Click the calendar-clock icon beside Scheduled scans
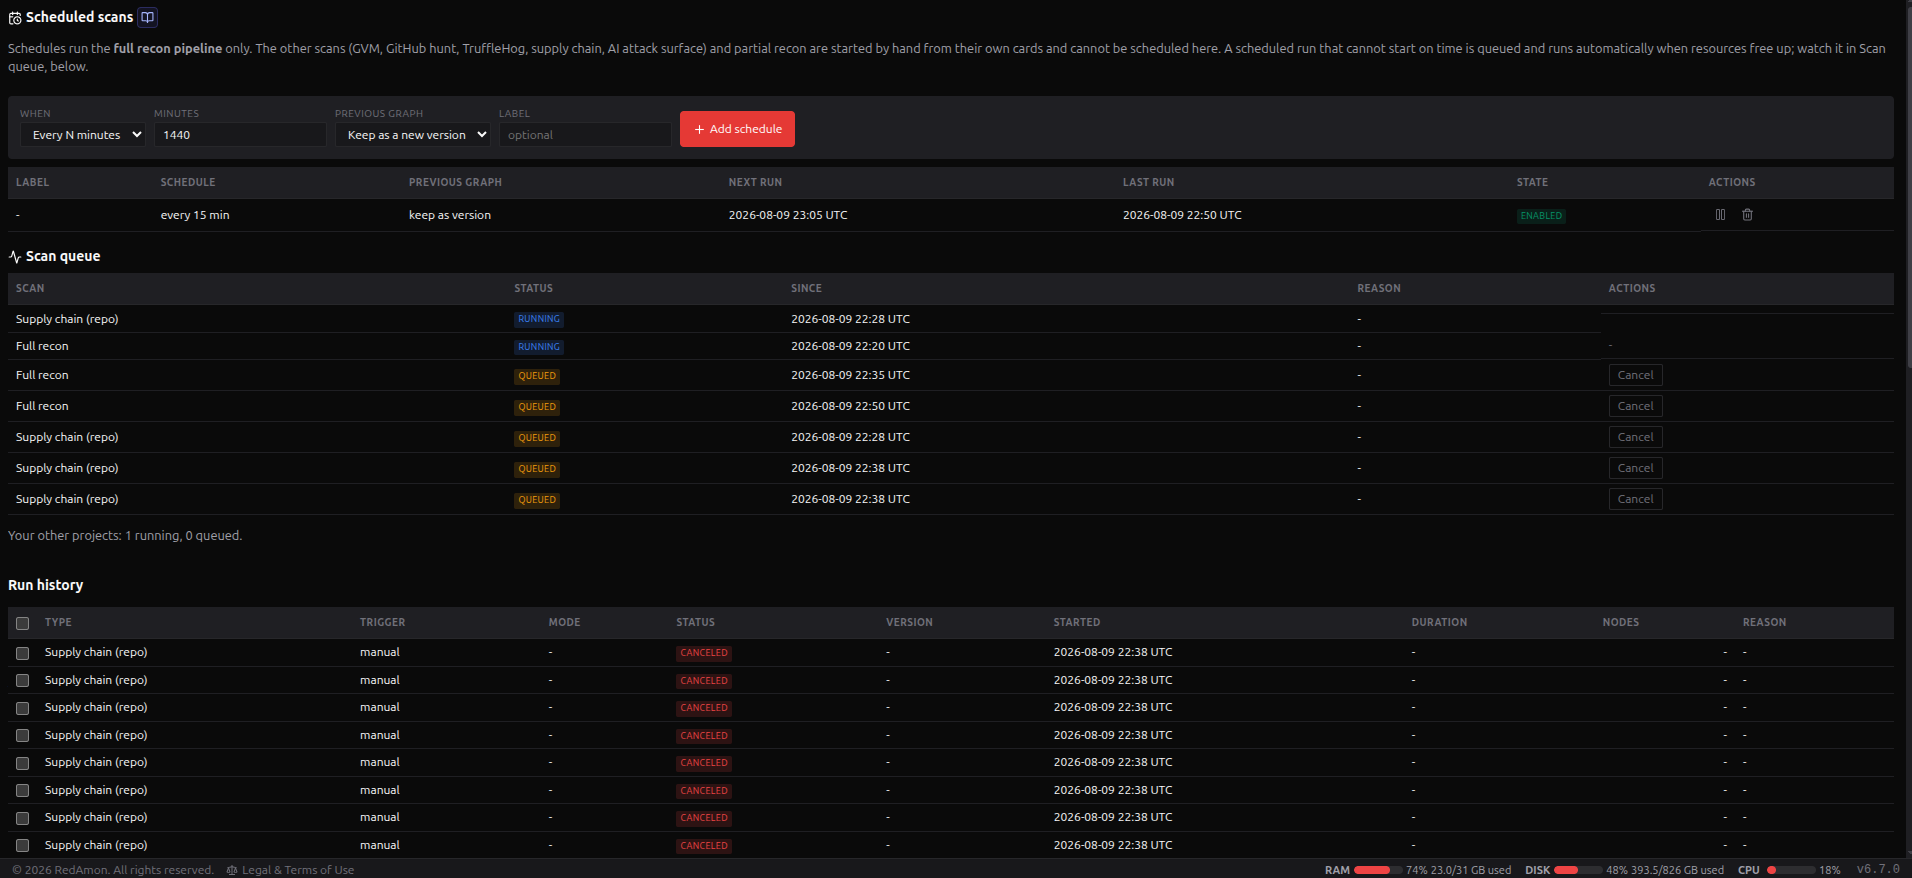The height and width of the screenshot is (878, 1912). point(15,18)
